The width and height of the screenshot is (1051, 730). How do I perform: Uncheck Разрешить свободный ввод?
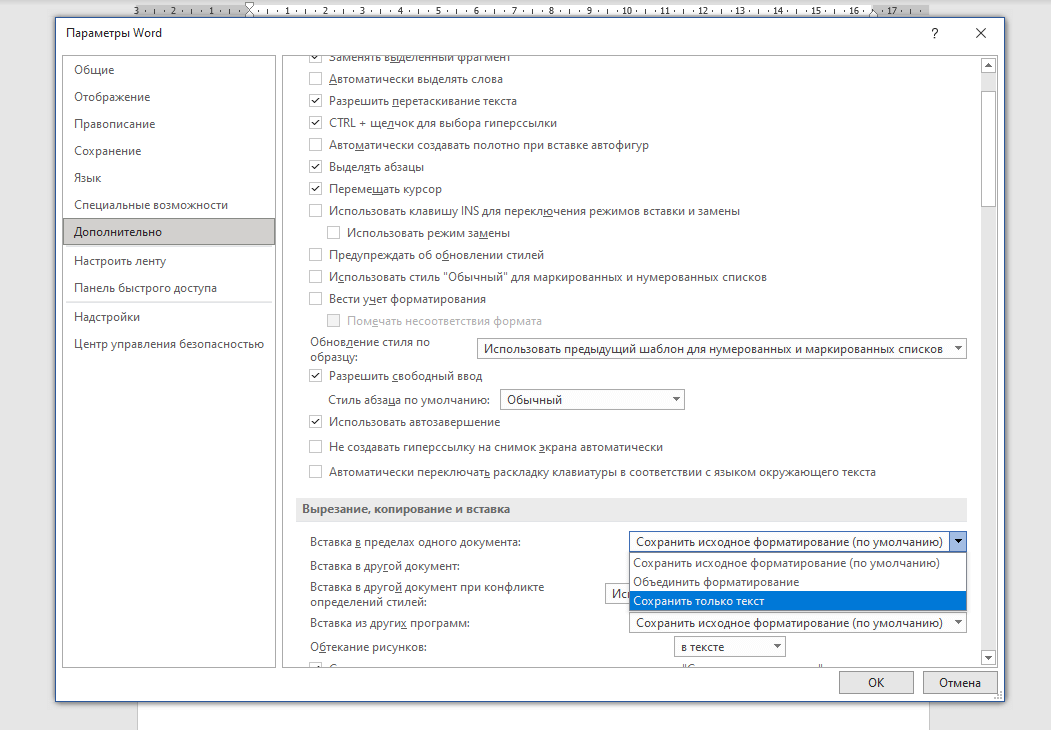click(x=315, y=376)
